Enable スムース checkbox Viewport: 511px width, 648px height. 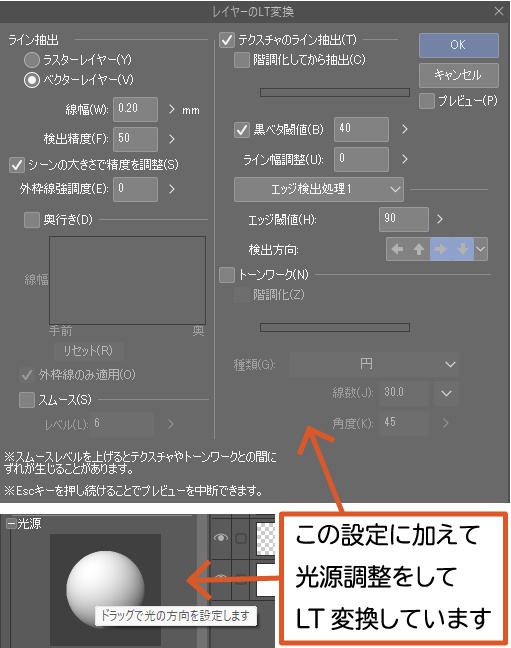click(x=27, y=400)
